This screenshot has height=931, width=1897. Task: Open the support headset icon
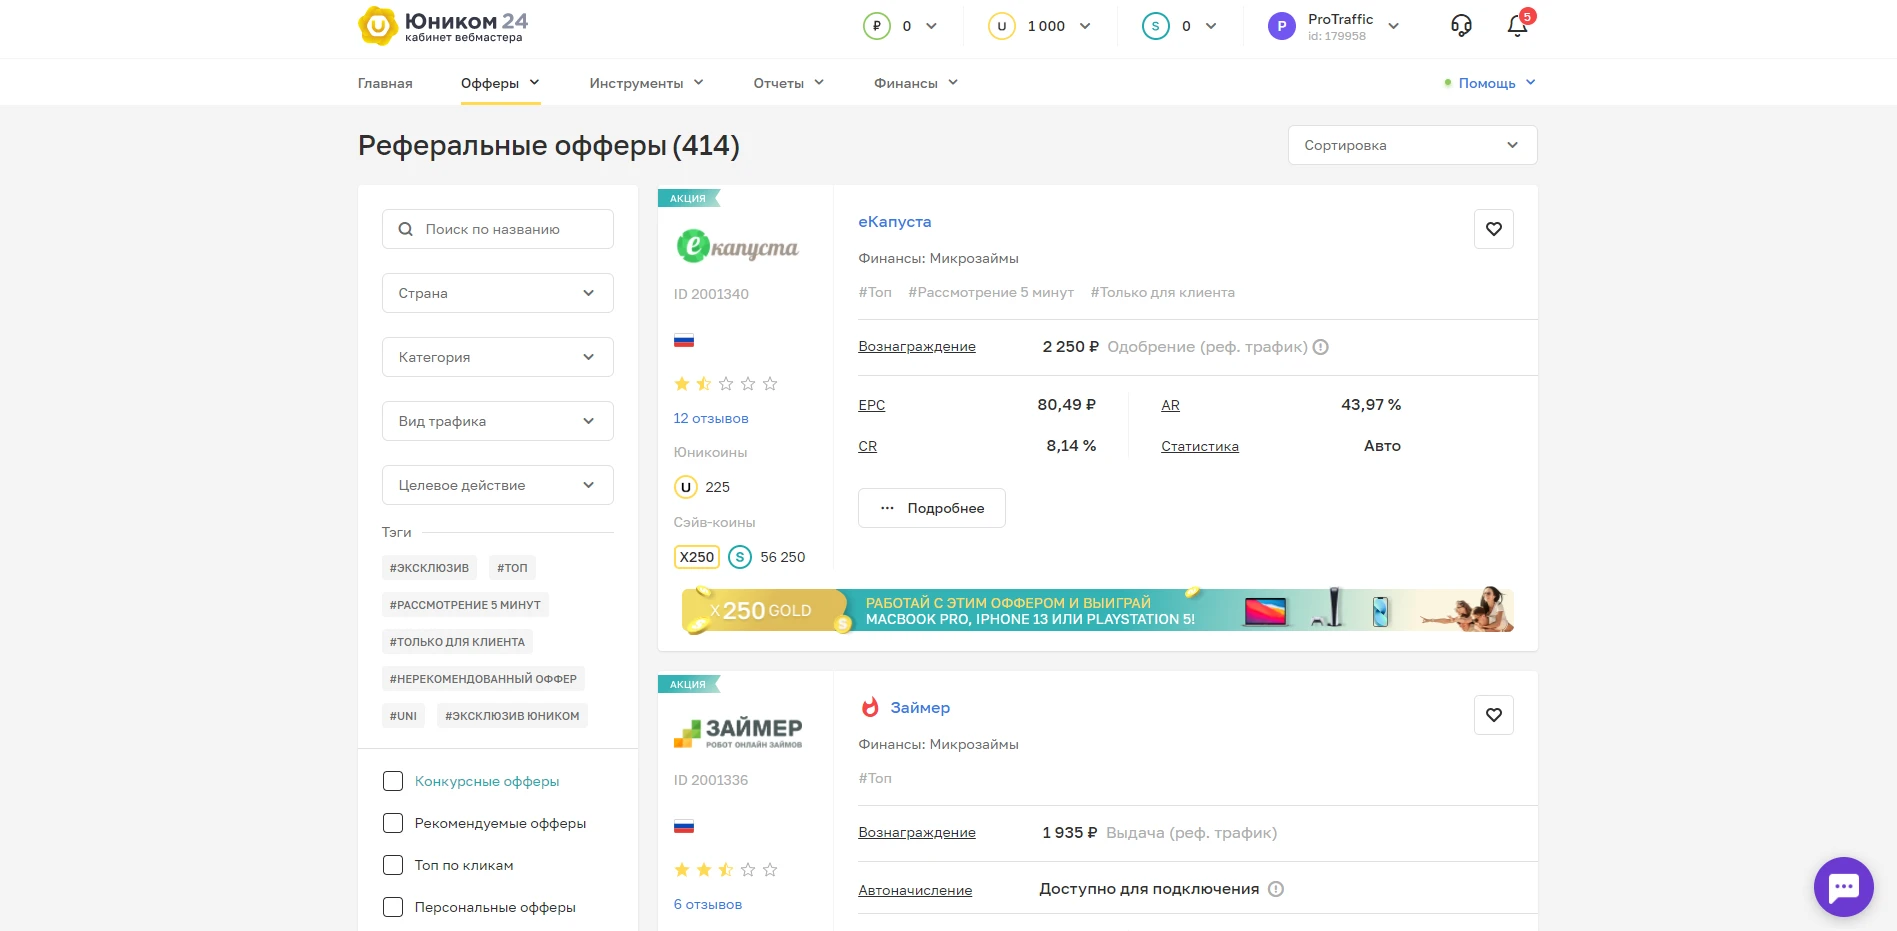pos(1461,26)
